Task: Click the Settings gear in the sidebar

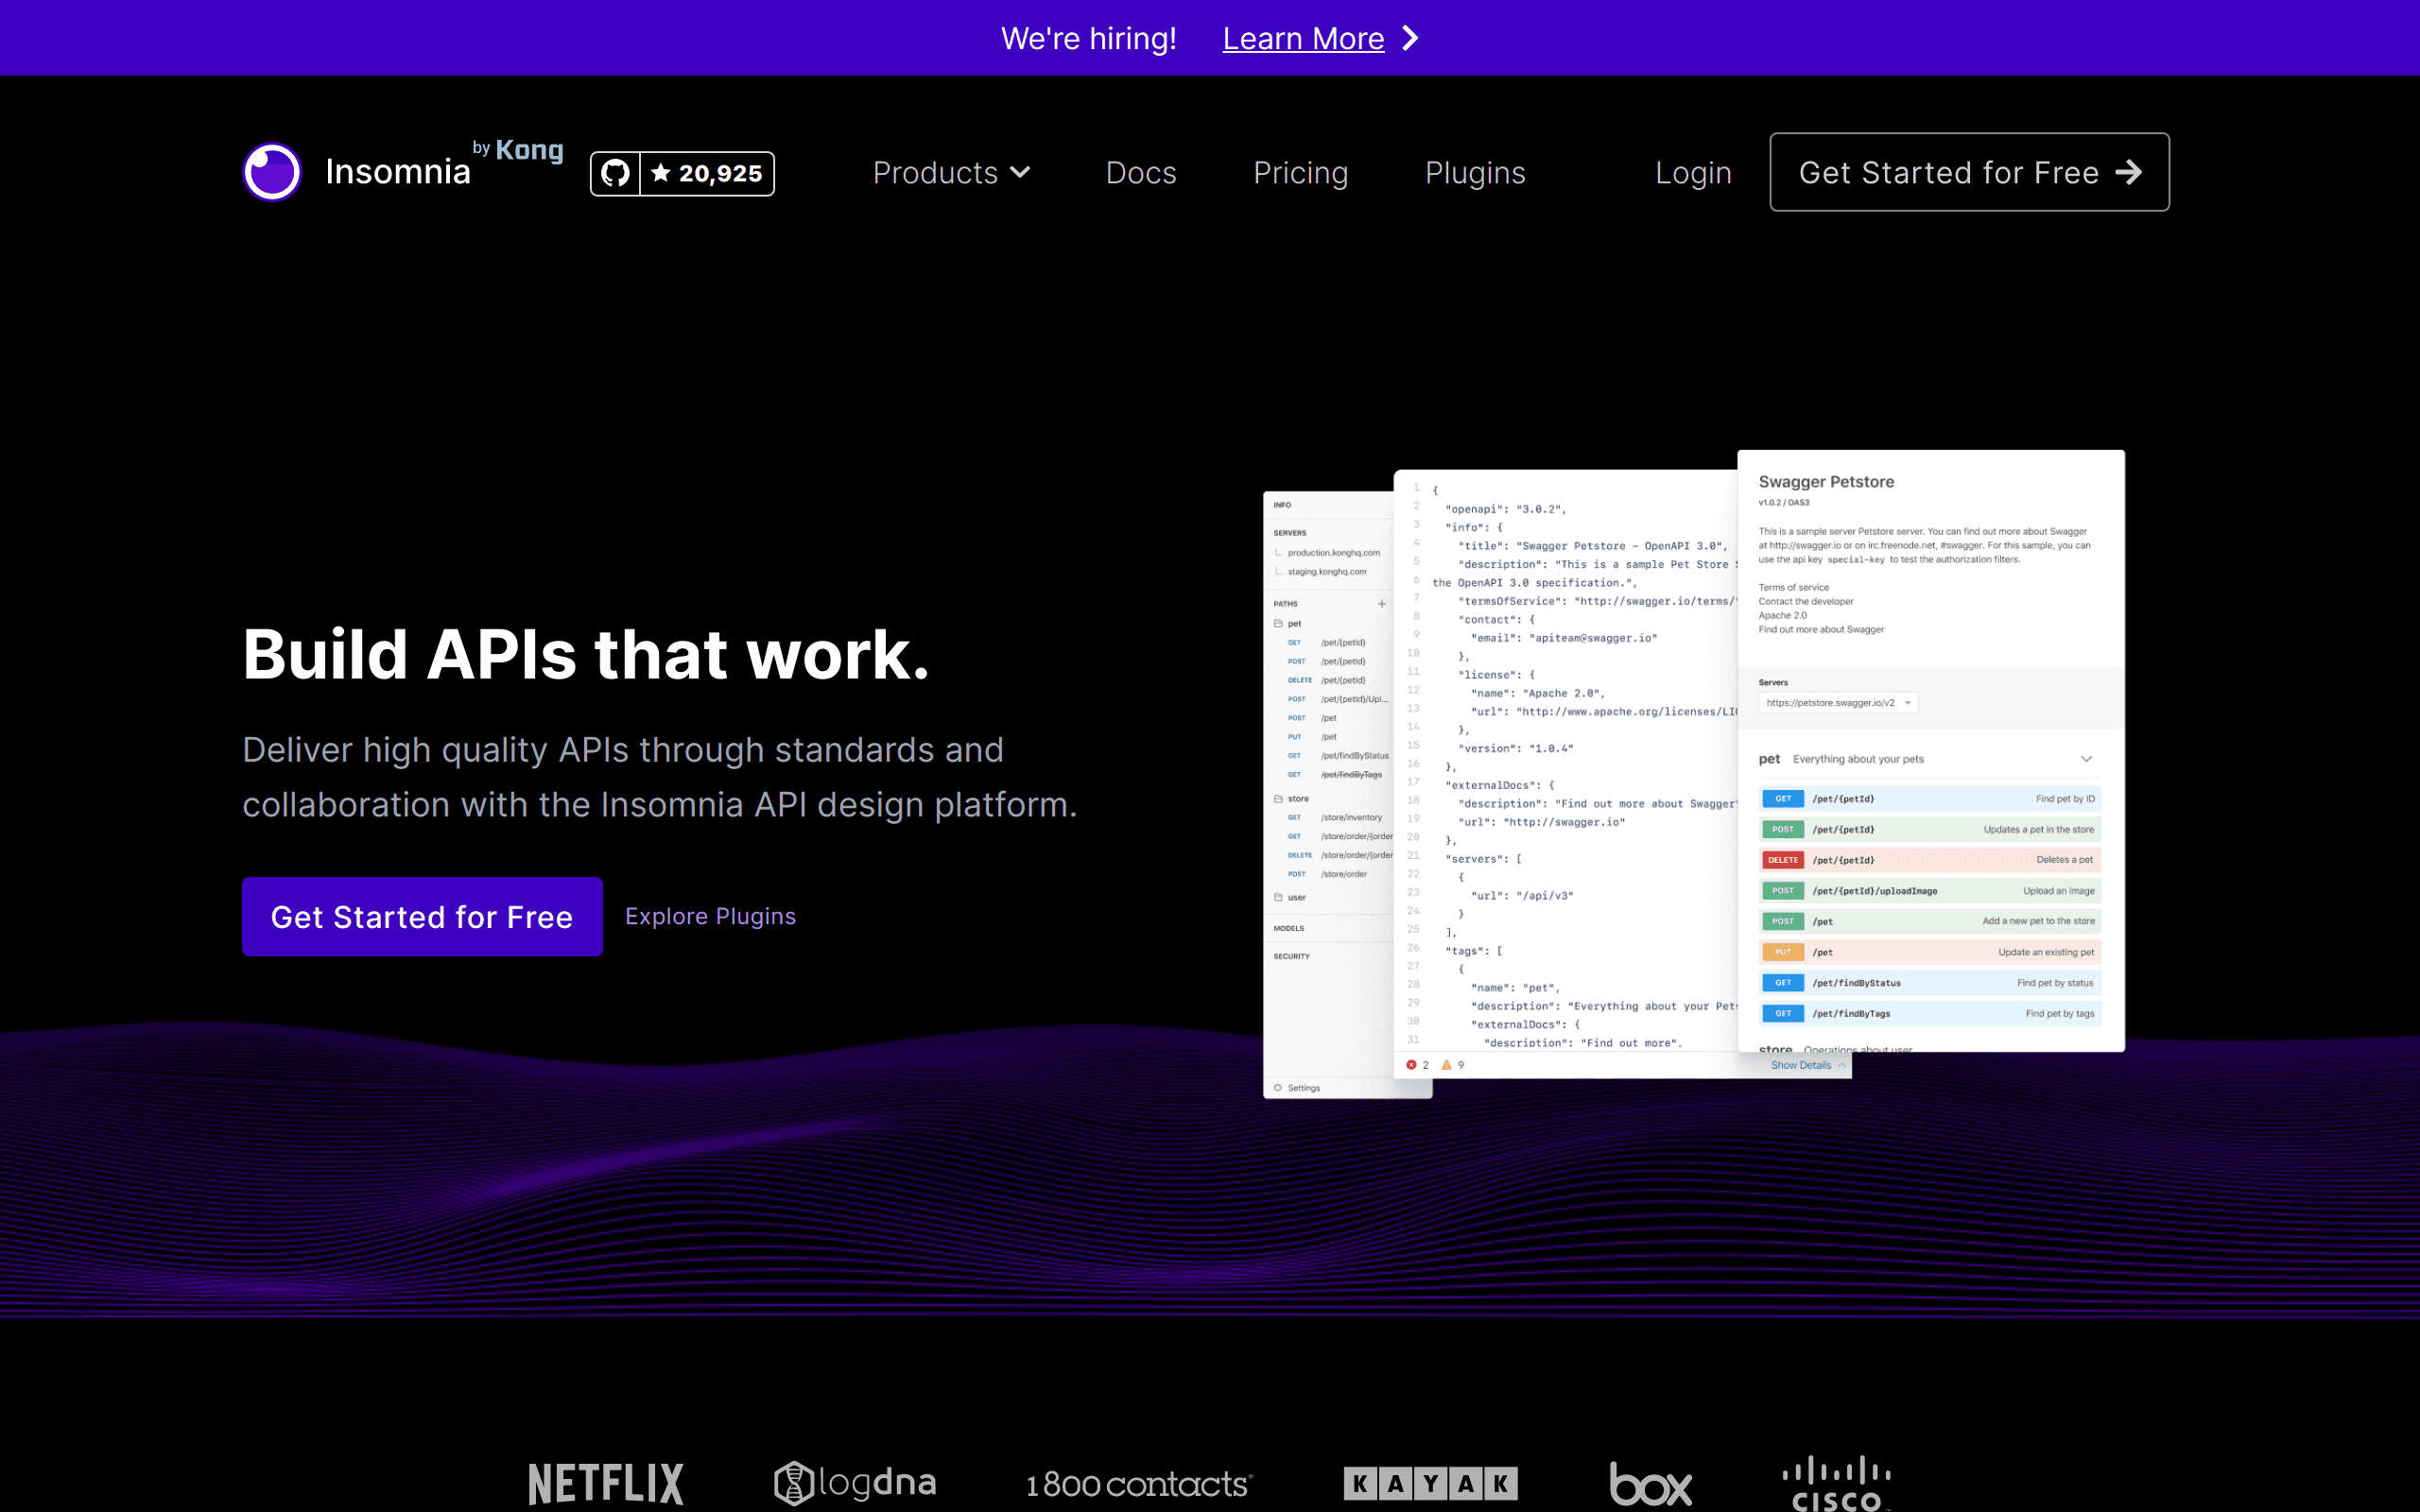Action: (1278, 1088)
